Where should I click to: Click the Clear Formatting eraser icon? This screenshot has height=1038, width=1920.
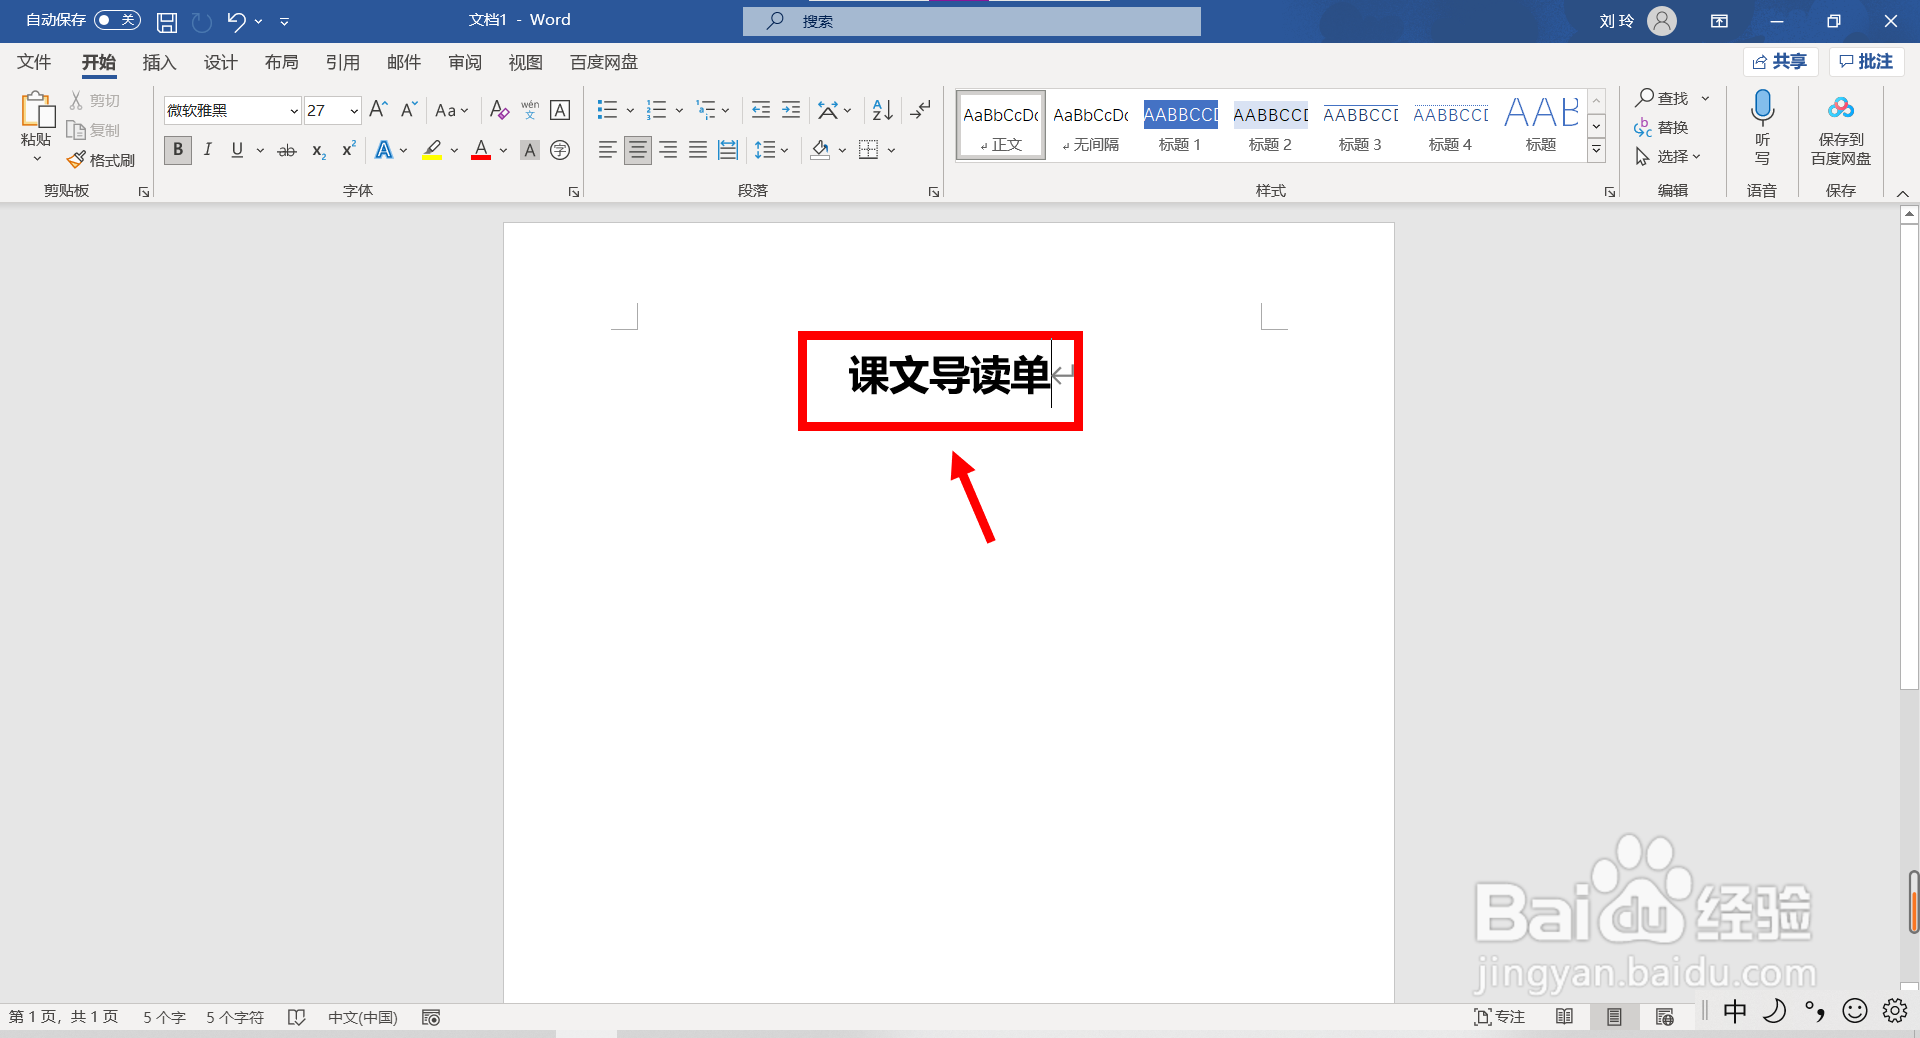point(499,110)
